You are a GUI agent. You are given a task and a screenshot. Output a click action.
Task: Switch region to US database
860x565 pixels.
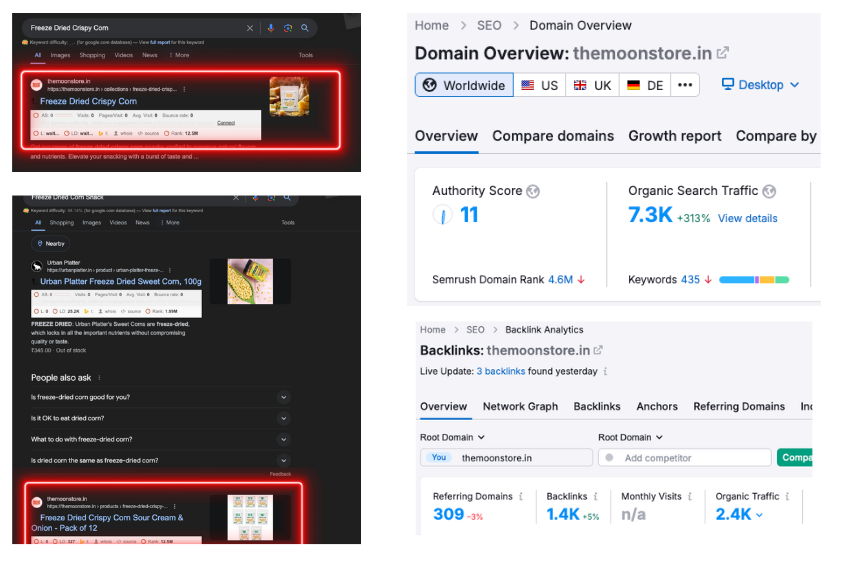pyautogui.click(x=540, y=85)
